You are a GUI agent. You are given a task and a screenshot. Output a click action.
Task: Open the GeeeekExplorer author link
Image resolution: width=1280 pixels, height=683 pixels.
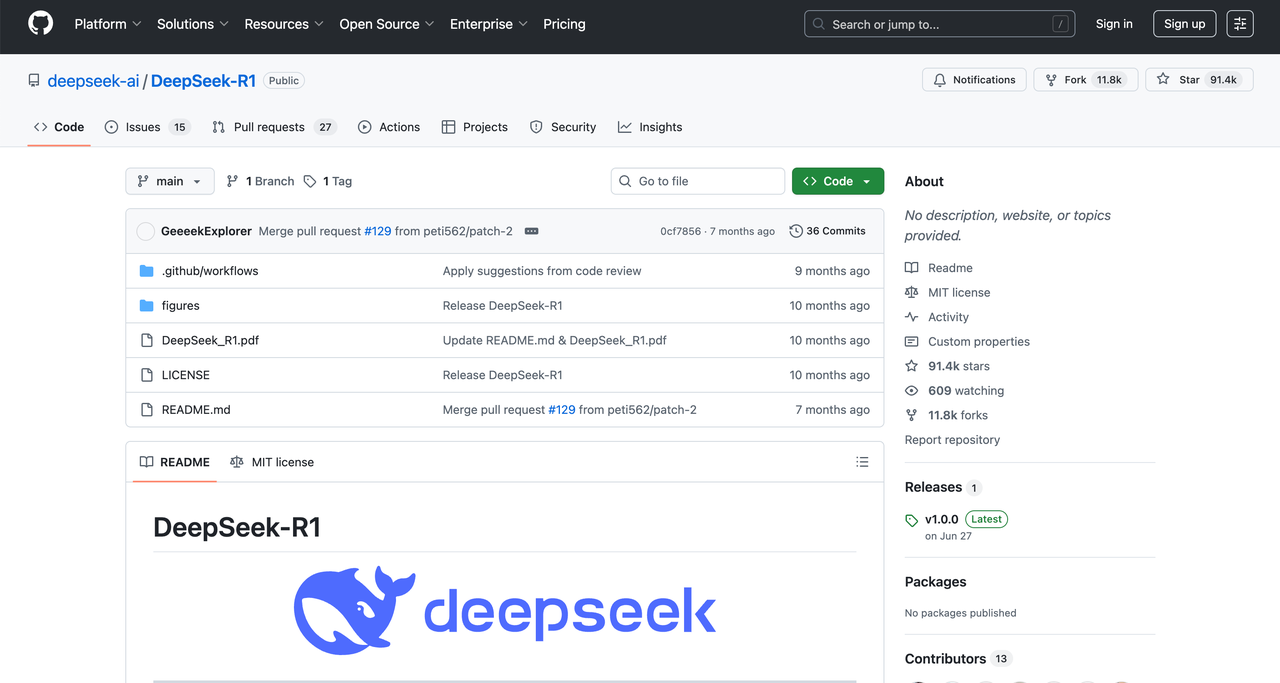[x=206, y=231]
